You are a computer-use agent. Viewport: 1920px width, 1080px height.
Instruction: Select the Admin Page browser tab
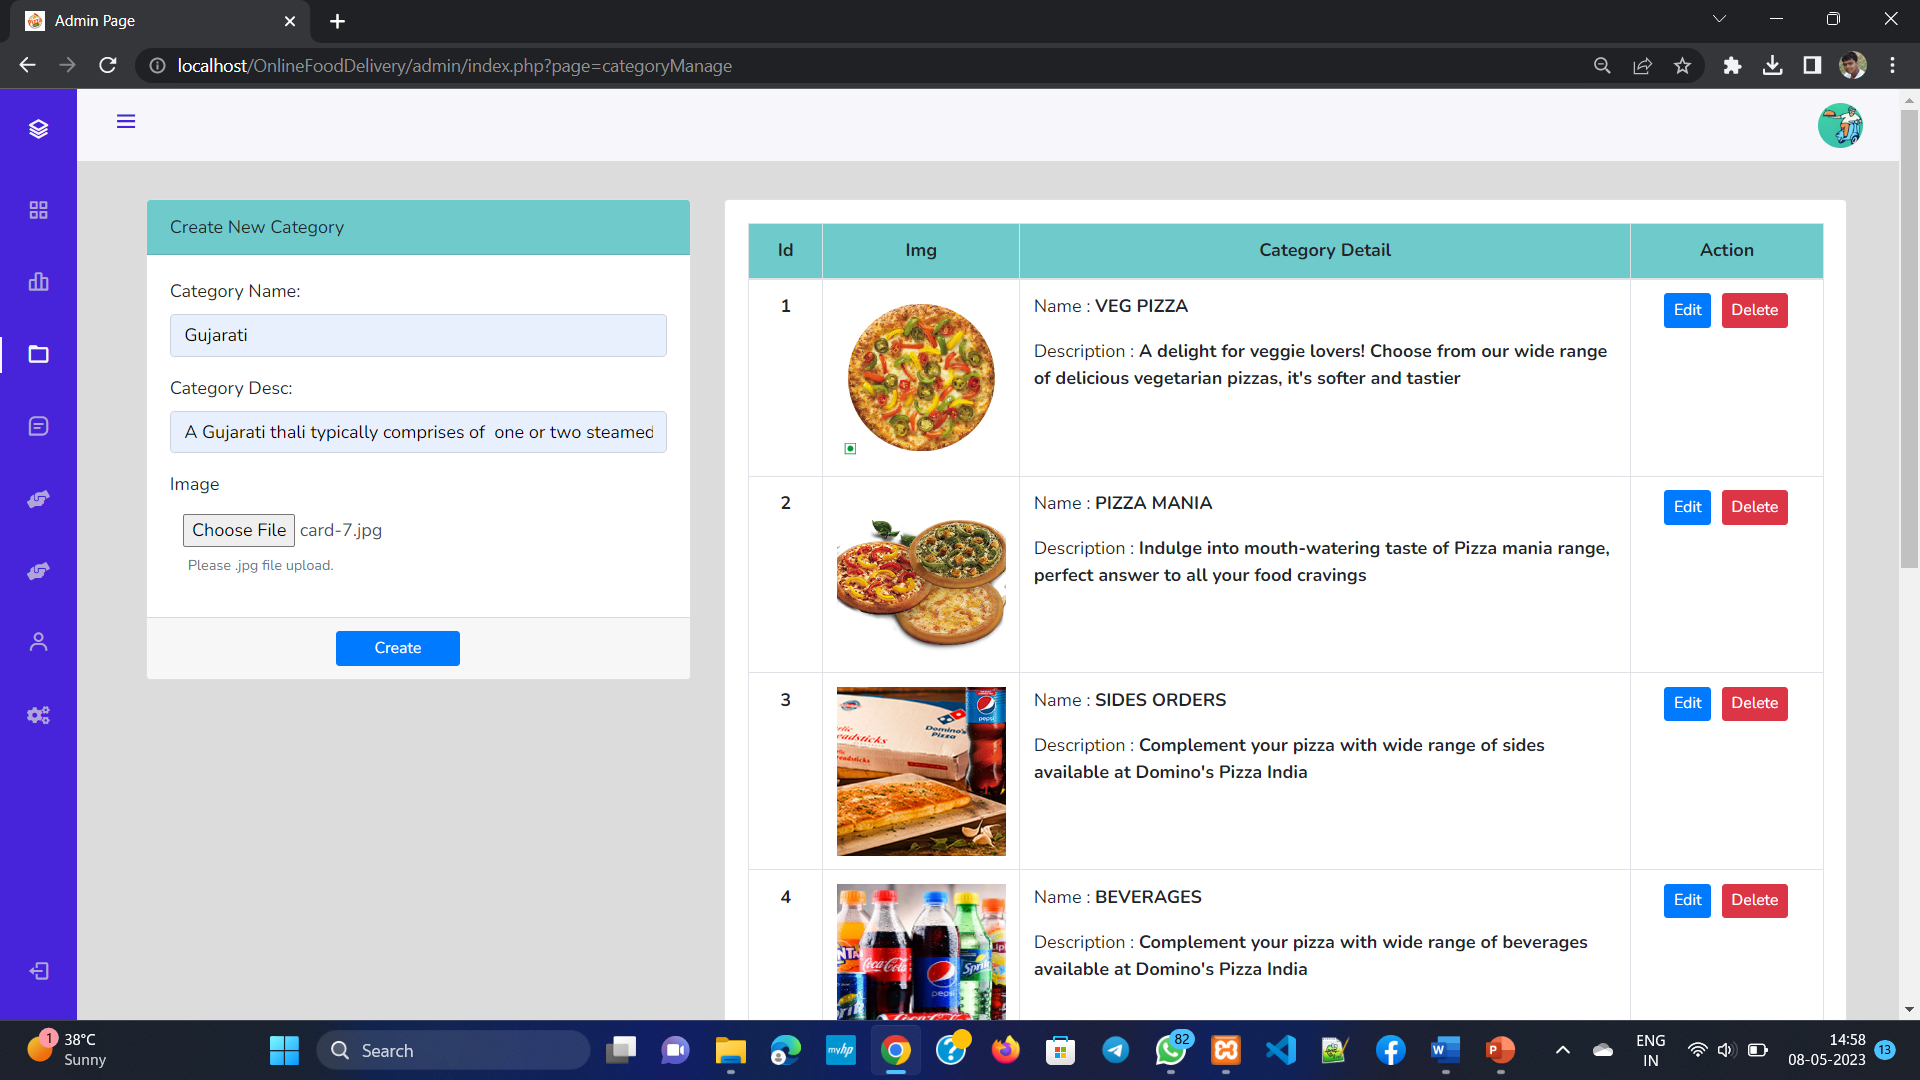tap(160, 21)
